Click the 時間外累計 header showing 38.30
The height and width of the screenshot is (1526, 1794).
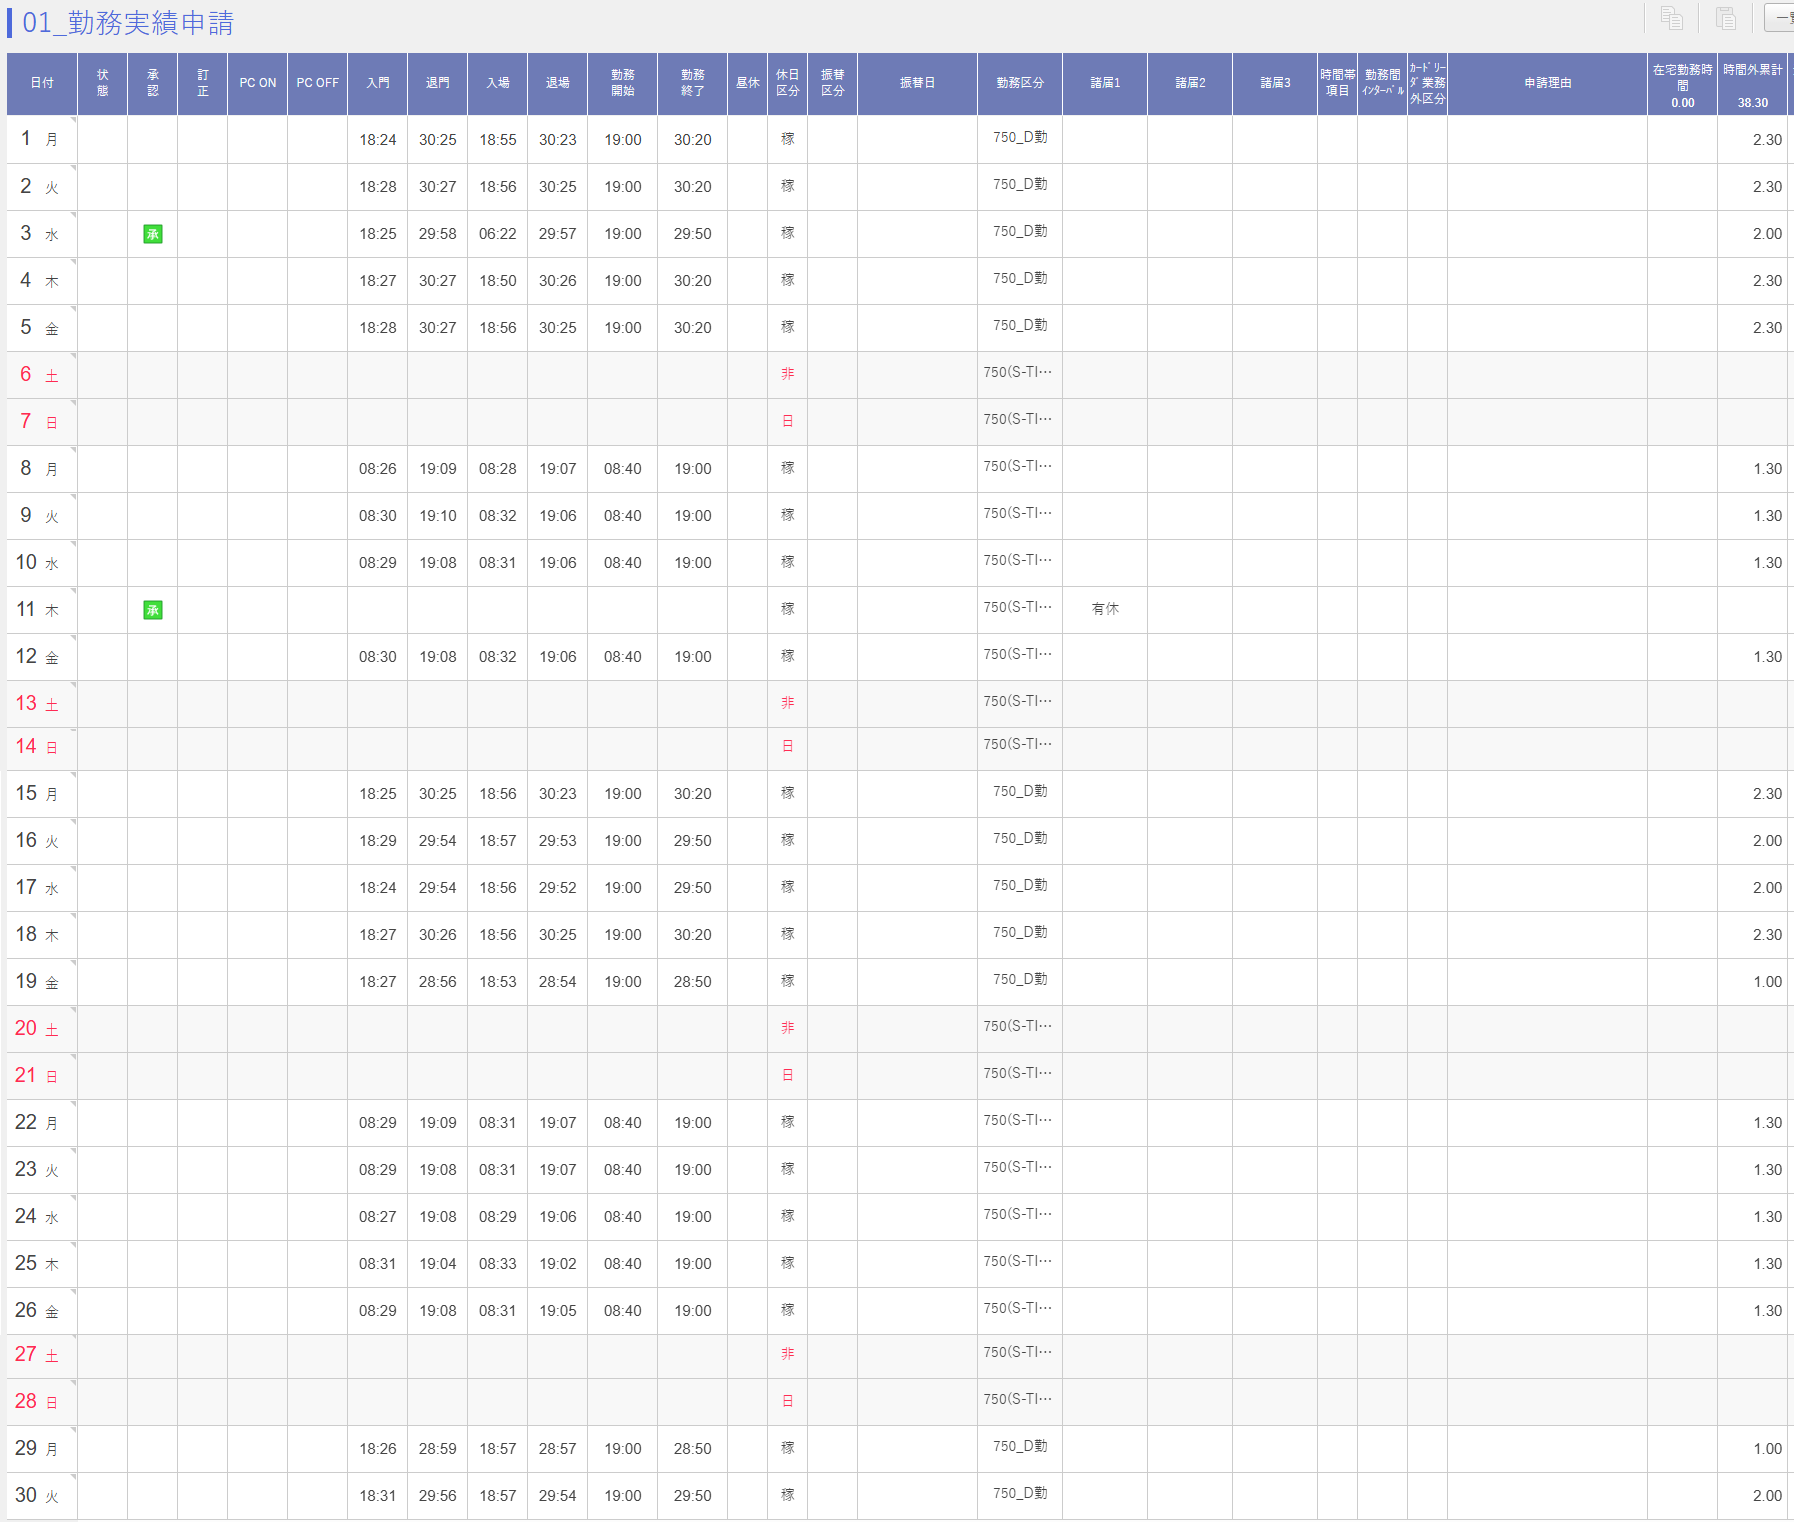1752,85
